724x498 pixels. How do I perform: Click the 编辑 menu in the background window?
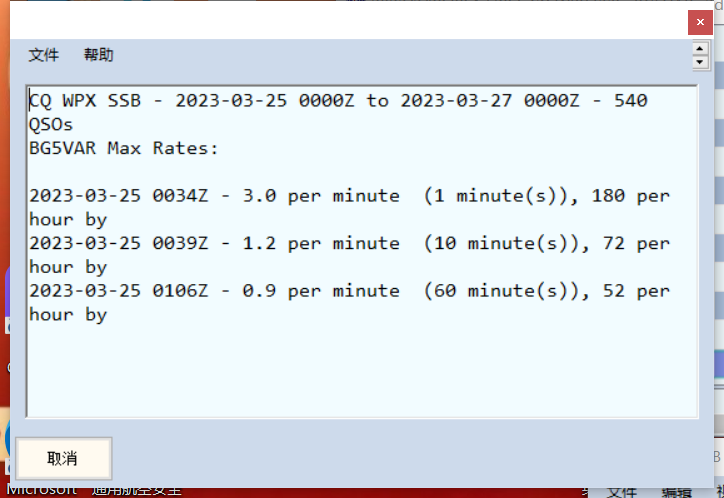pyautogui.click(x=676, y=492)
